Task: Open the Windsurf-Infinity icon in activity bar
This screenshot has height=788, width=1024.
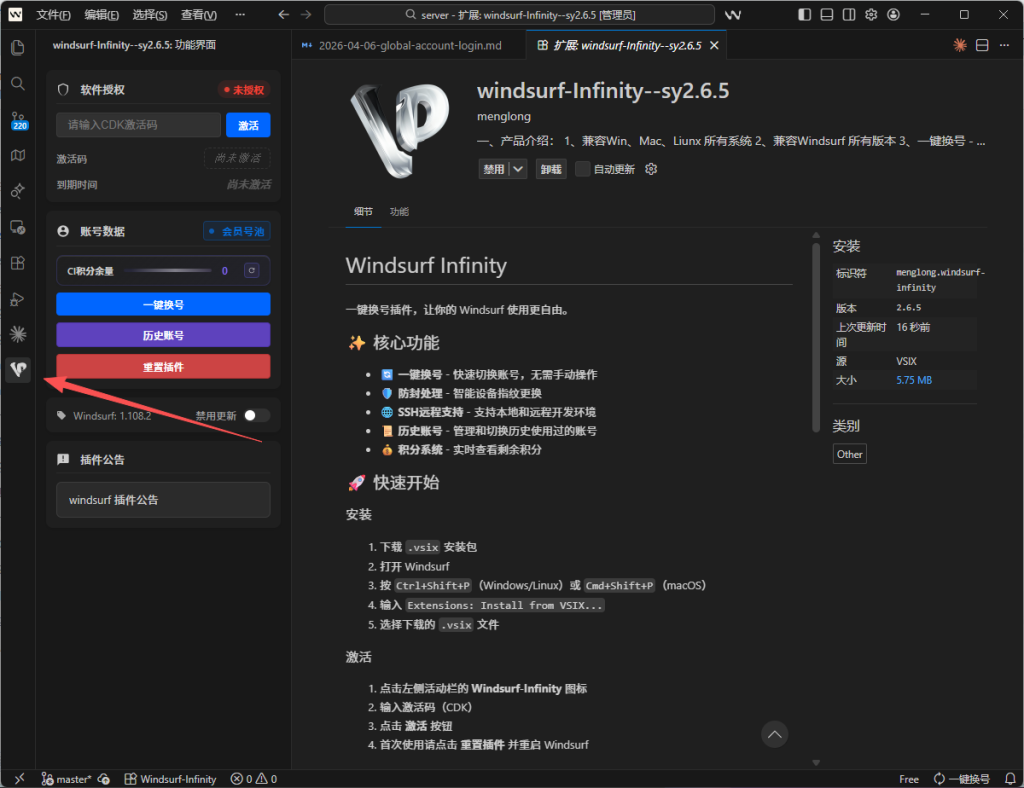Action: pyautogui.click(x=18, y=370)
